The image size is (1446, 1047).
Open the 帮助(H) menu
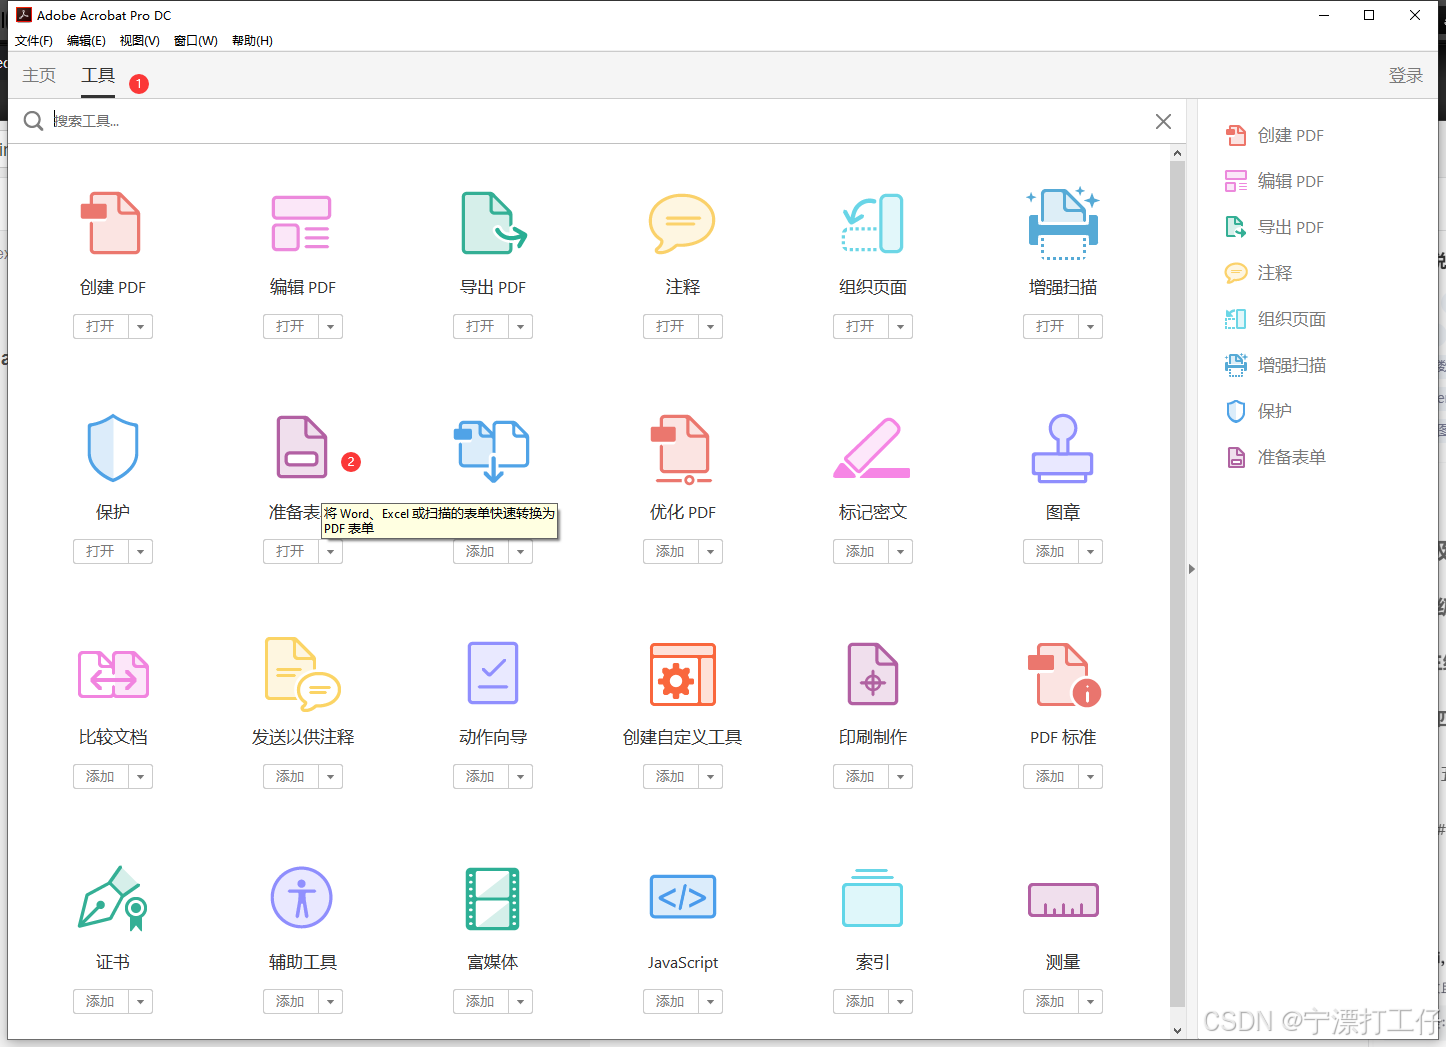tap(252, 41)
